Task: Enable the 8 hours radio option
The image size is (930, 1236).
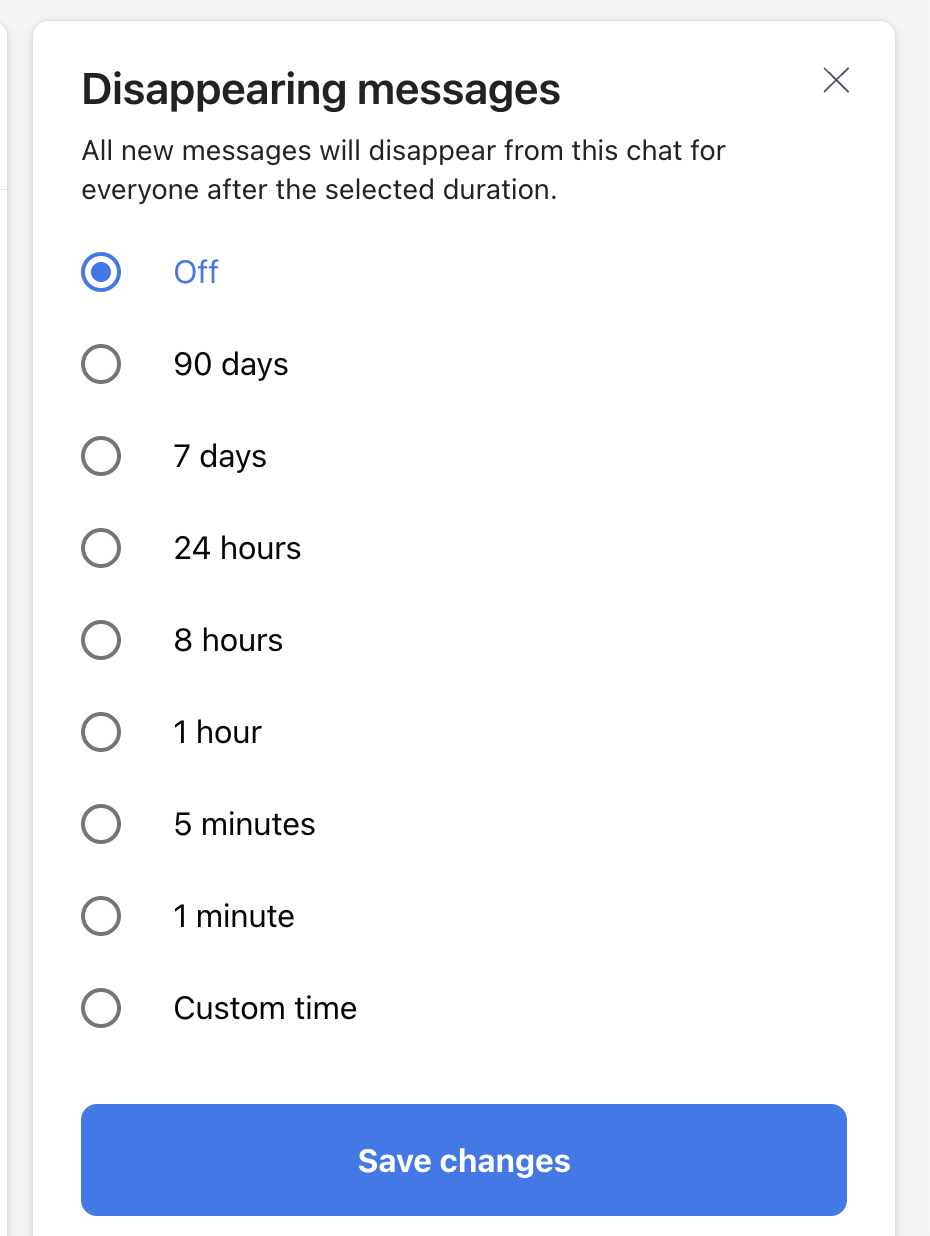Action: pyautogui.click(x=101, y=640)
